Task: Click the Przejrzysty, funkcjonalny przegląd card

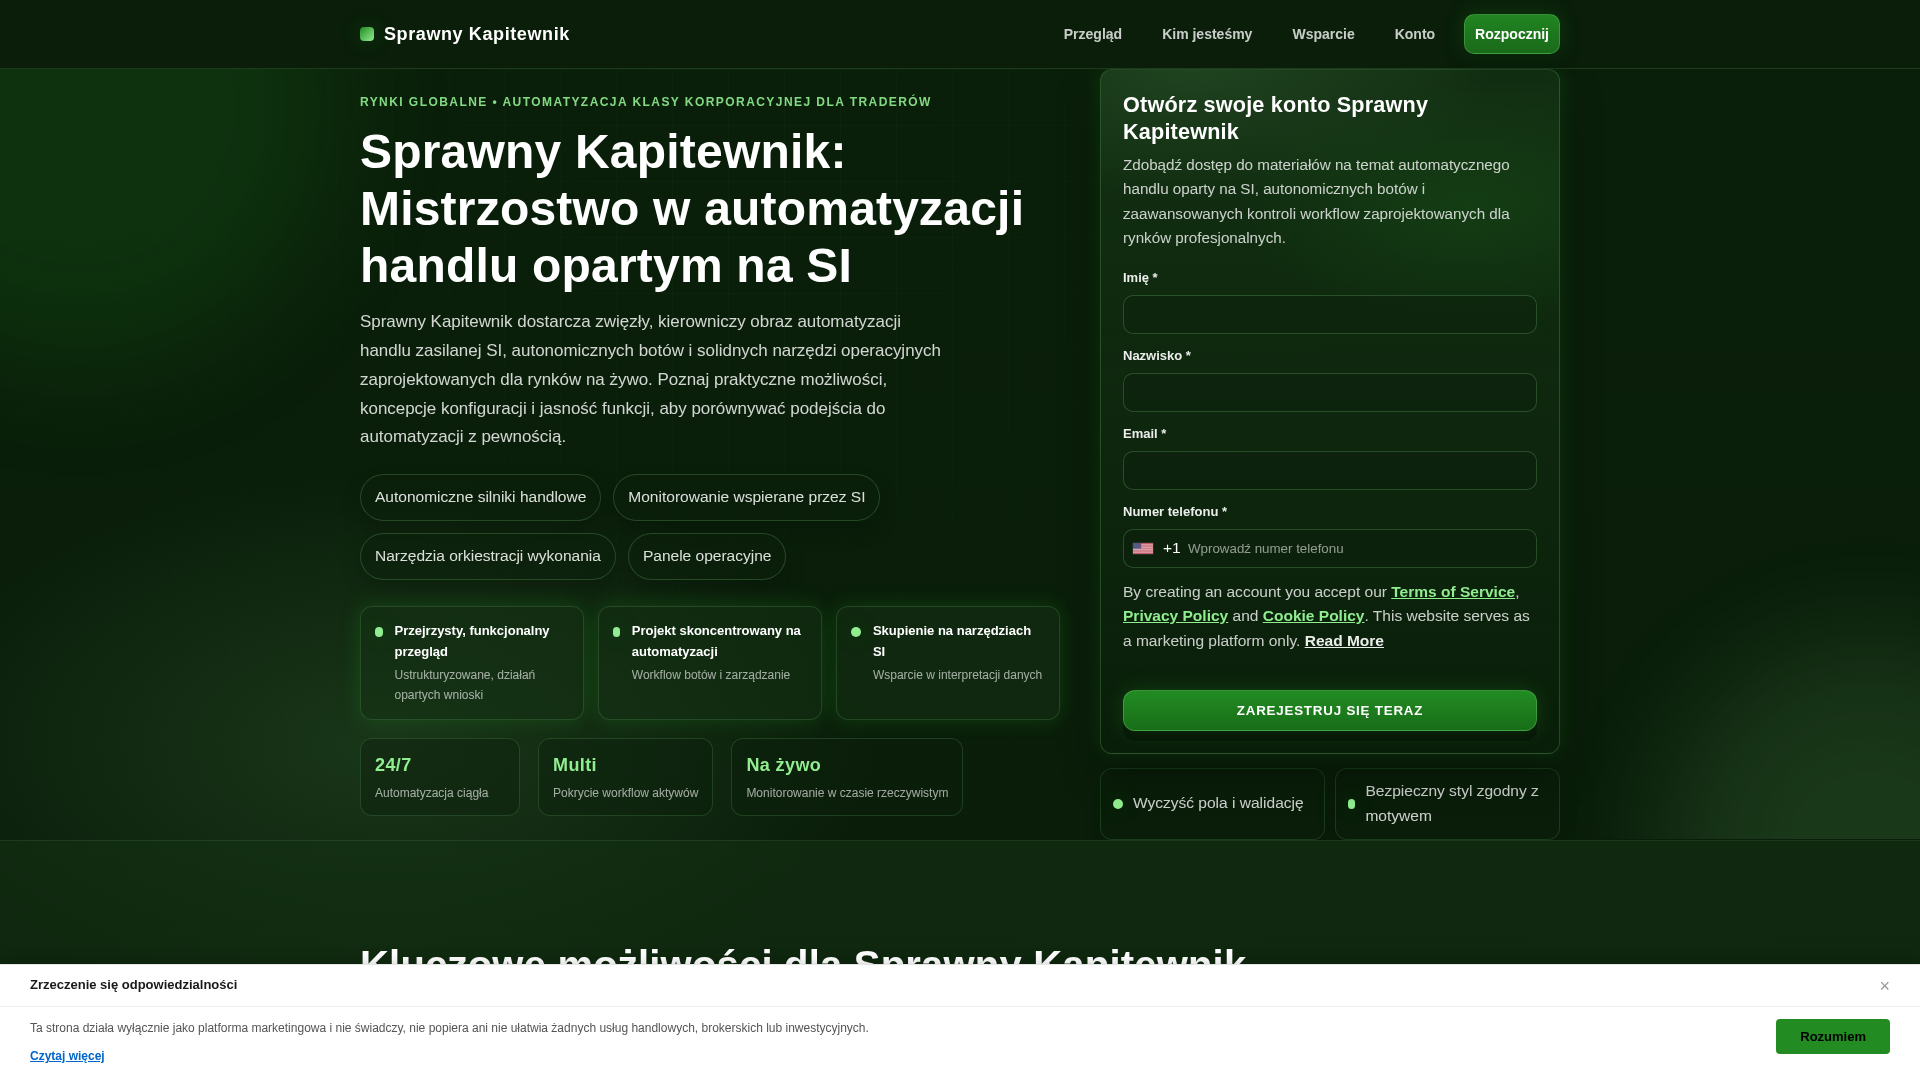Action: (471, 663)
